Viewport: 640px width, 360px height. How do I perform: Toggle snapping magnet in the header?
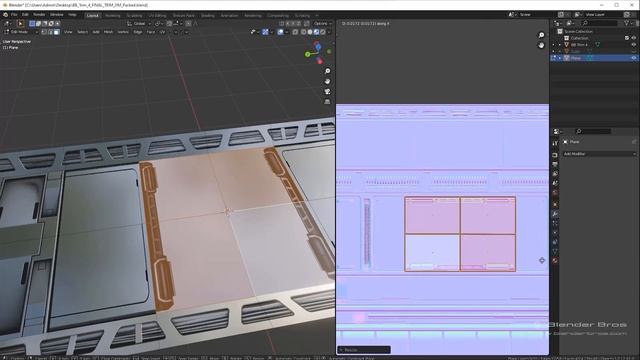coord(169,24)
